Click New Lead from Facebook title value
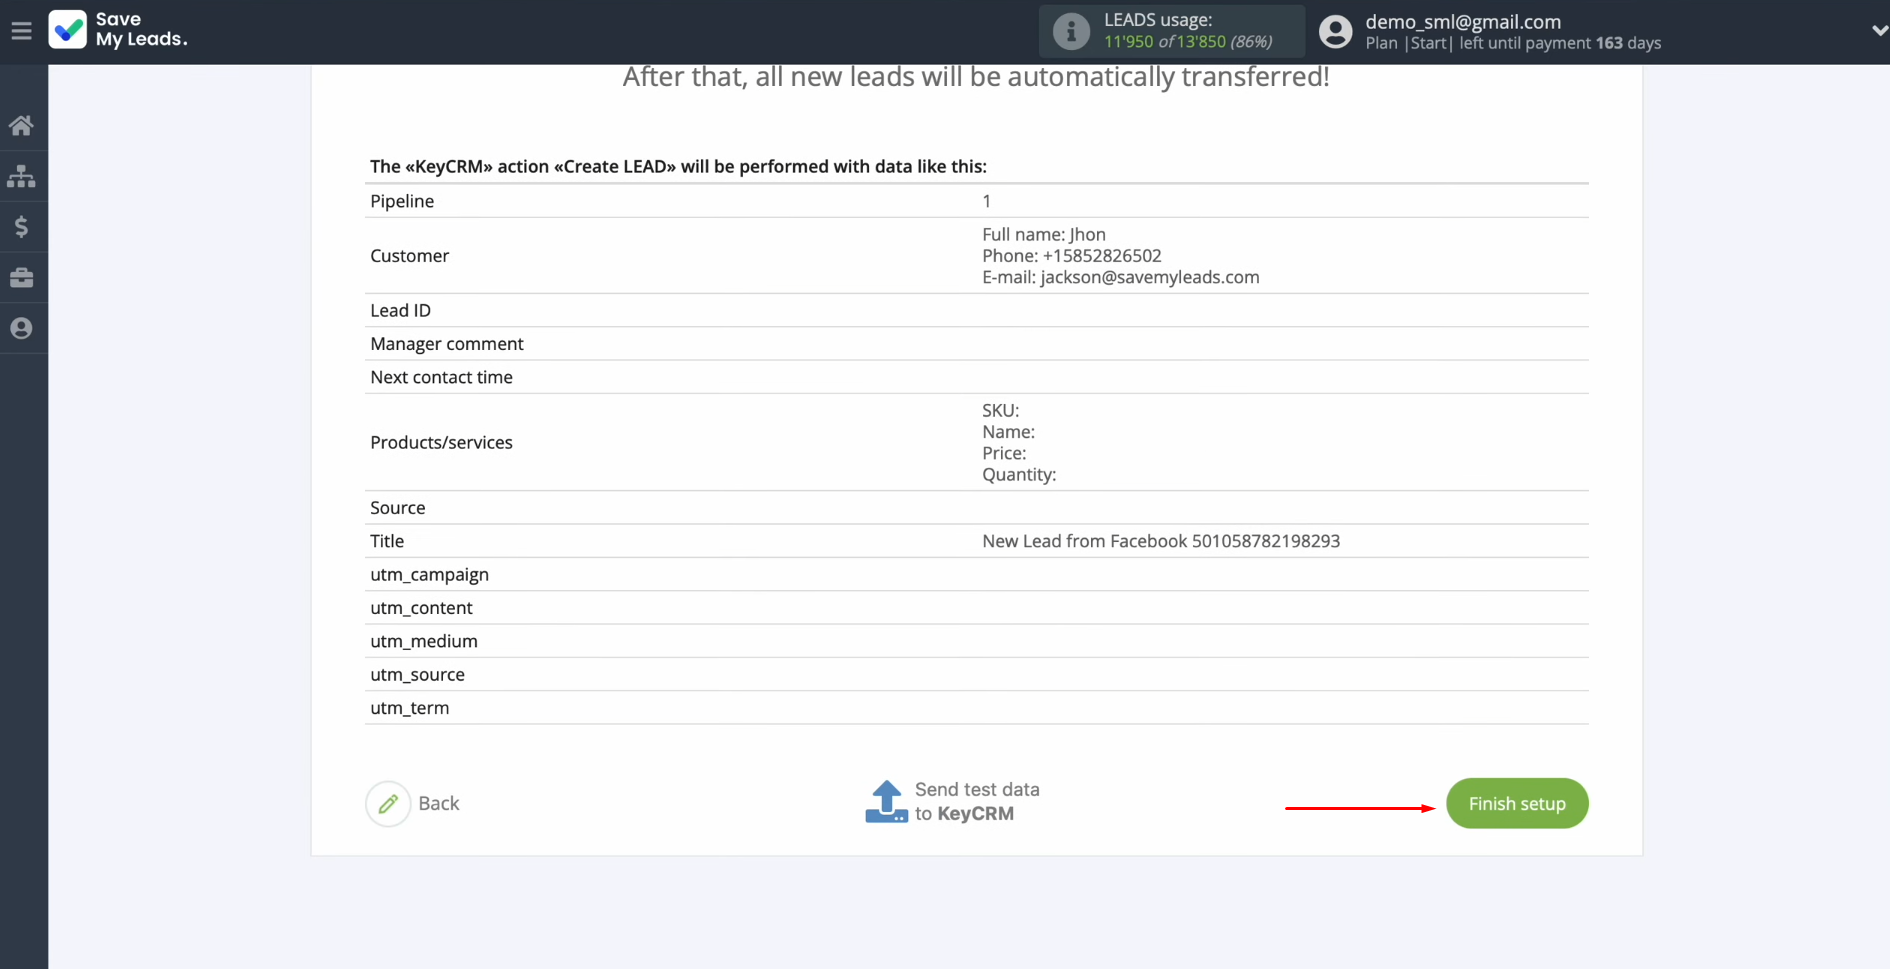The height and width of the screenshot is (969, 1890). click(1161, 541)
